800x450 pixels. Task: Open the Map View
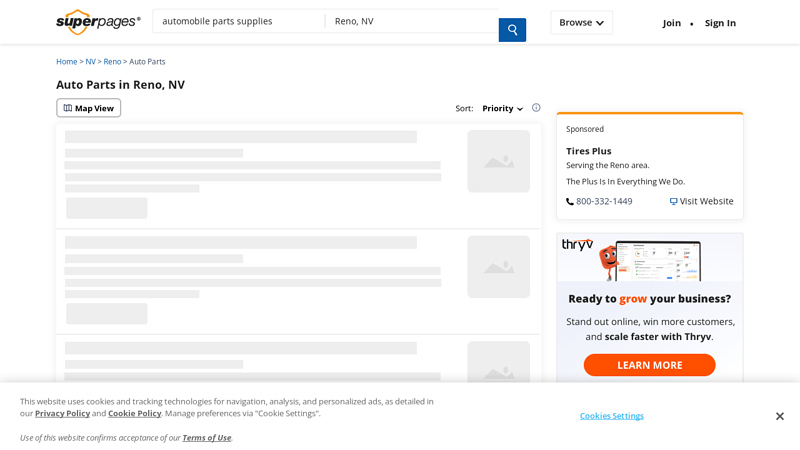coord(89,108)
